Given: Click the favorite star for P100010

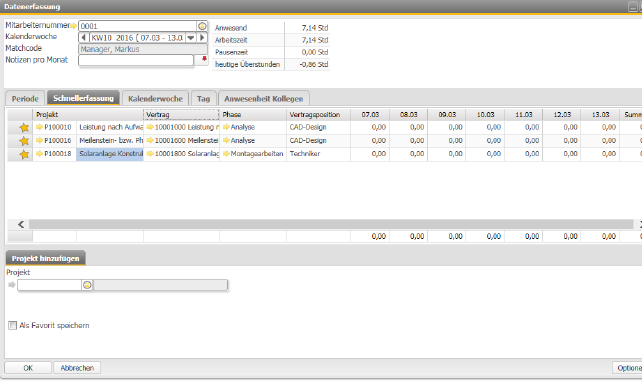Looking at the screenshot, I should pyautogui.click(x=24, y=128).
